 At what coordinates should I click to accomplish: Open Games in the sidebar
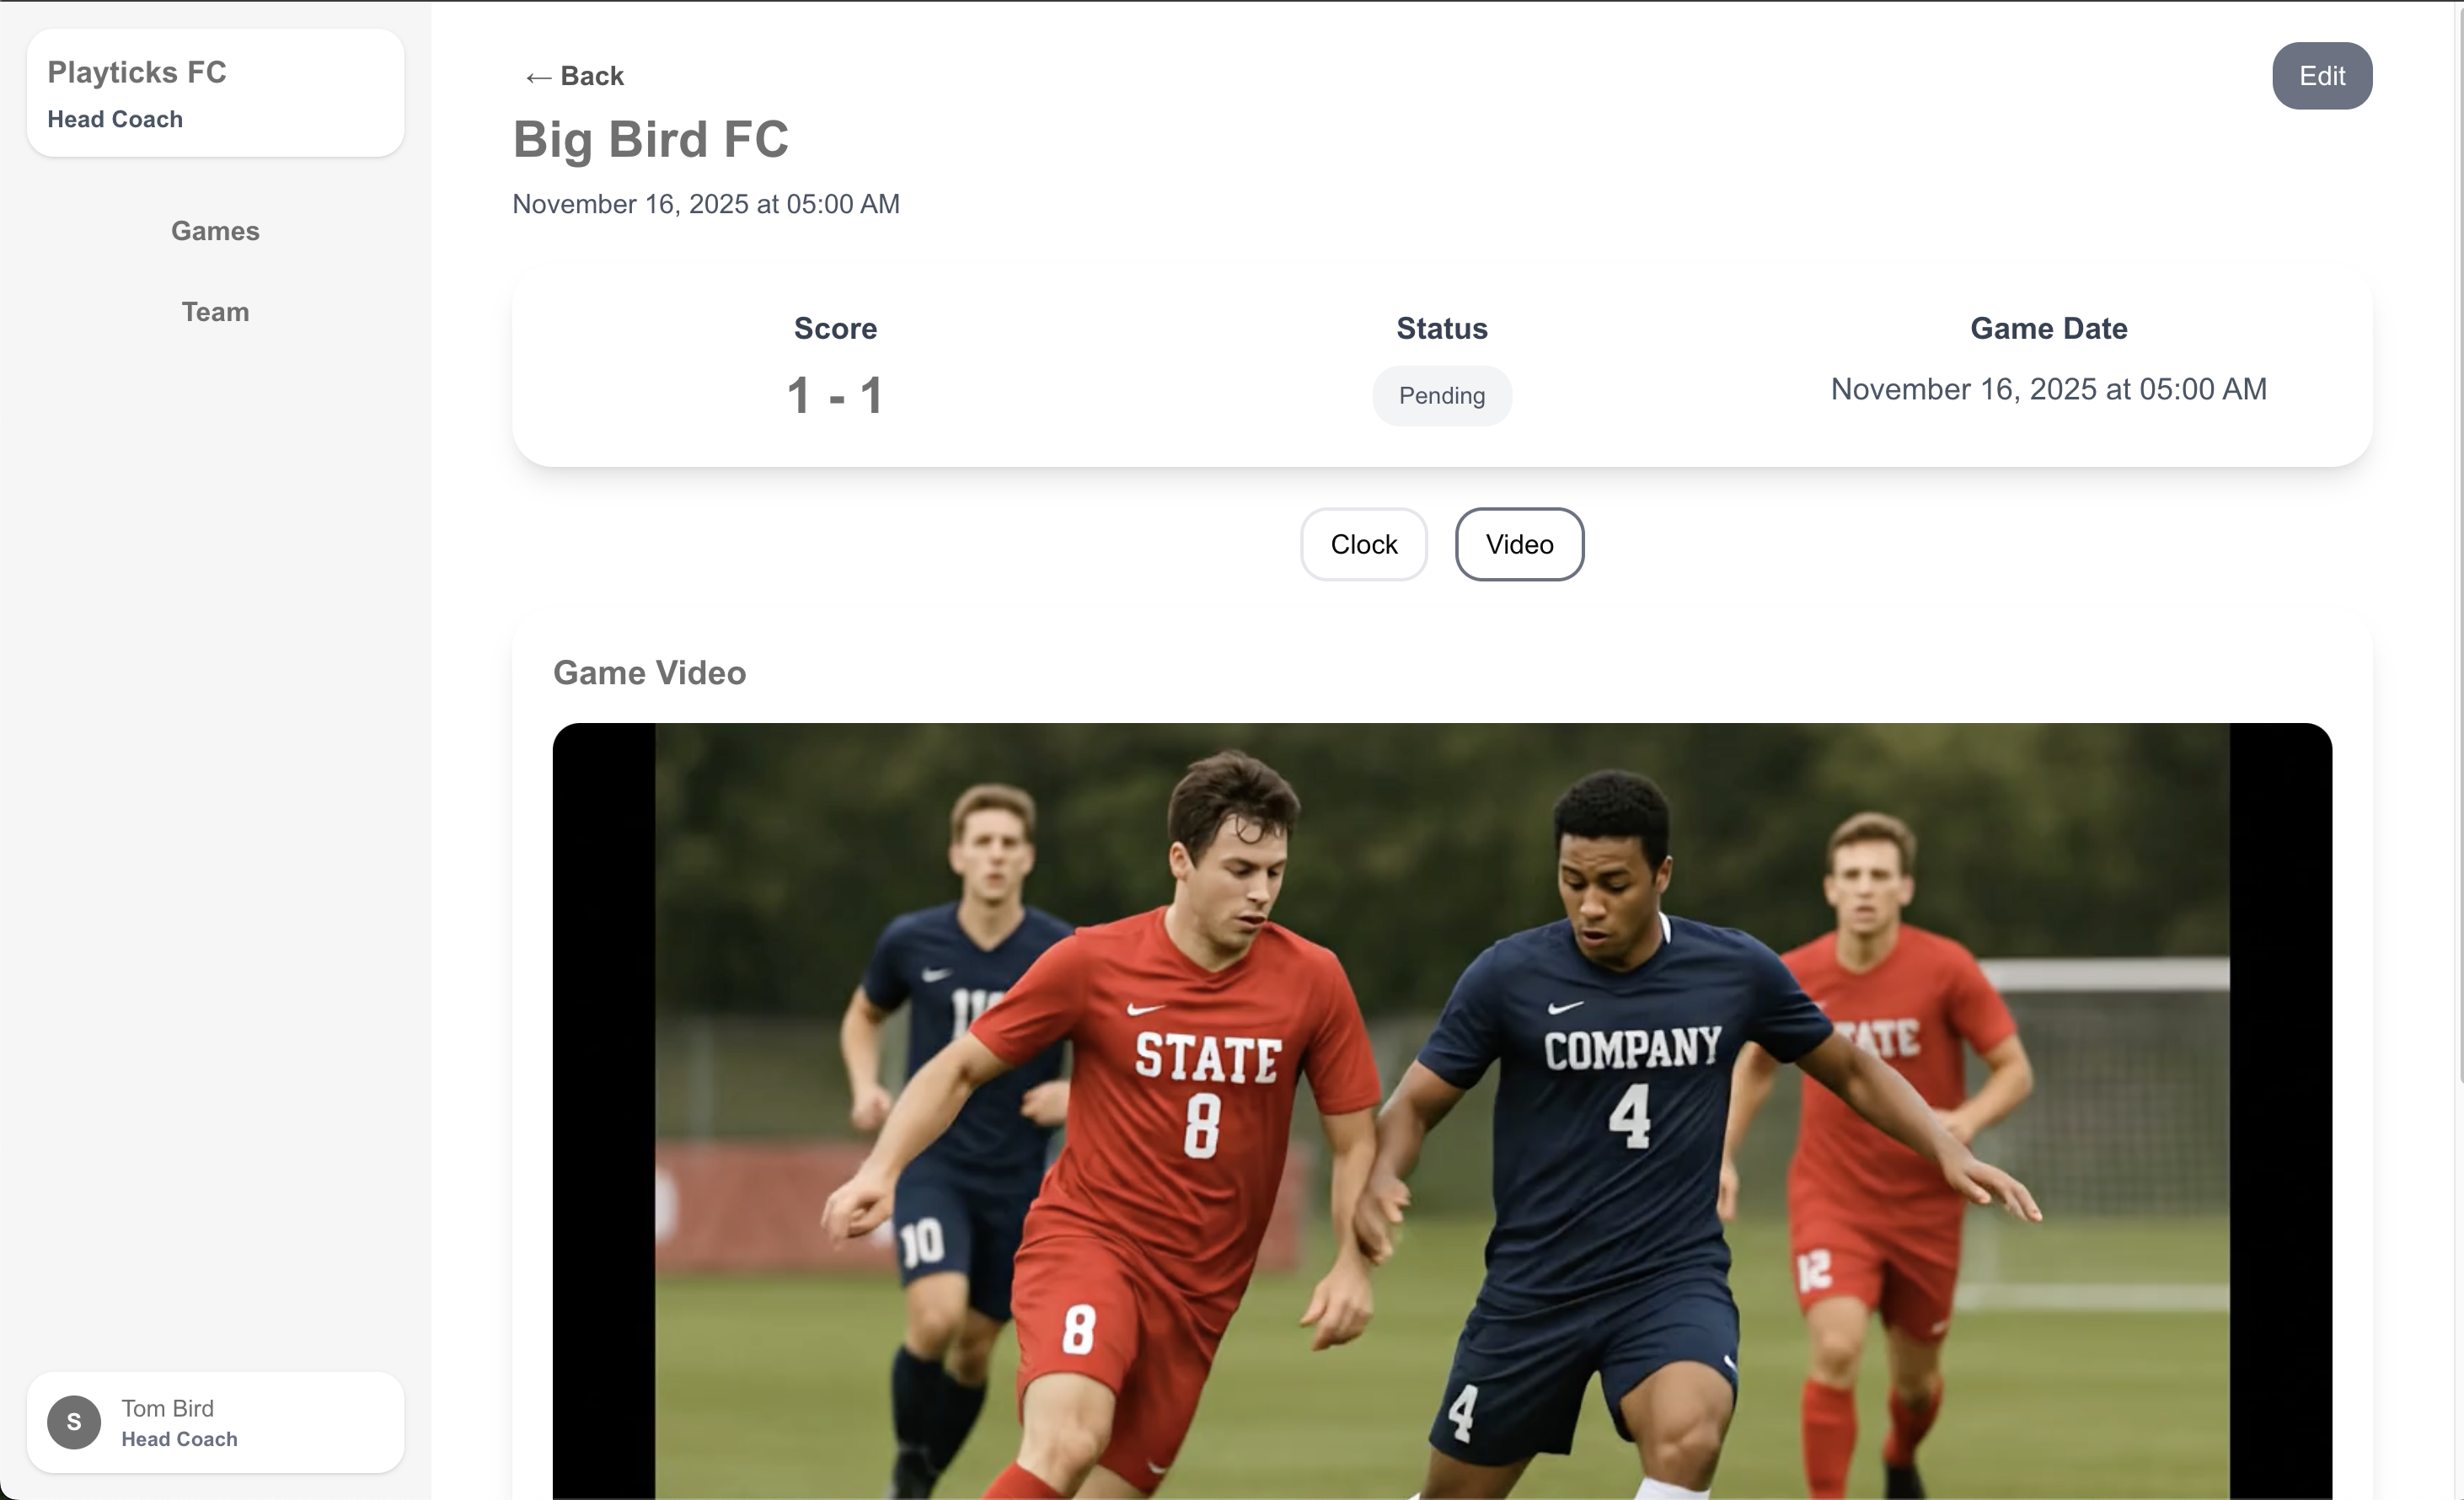point(215,231)
